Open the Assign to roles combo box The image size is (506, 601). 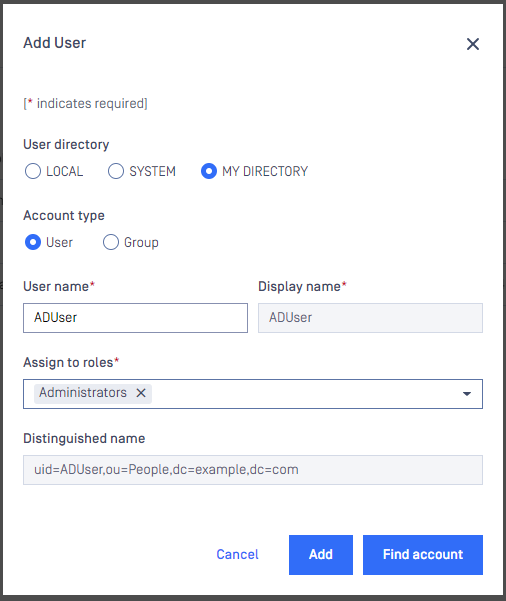pyautogui.click(x=253, y=394)
